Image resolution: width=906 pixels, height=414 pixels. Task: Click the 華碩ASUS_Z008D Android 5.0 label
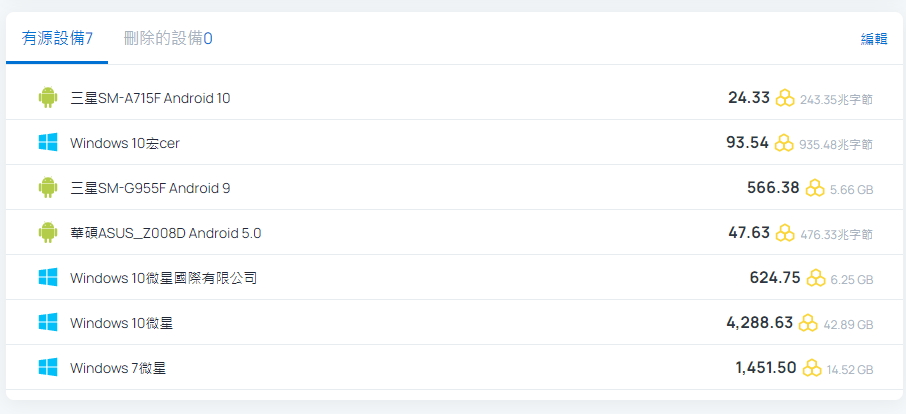pos(165,233)
